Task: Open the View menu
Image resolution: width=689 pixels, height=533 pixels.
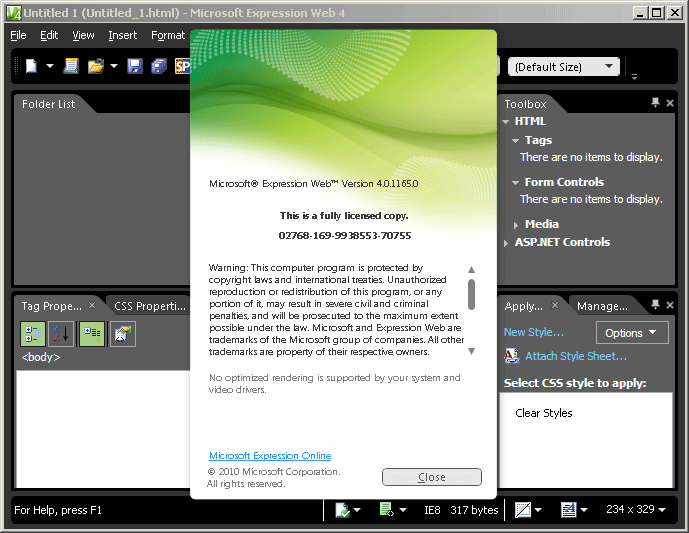Action: tap(83, 35)
